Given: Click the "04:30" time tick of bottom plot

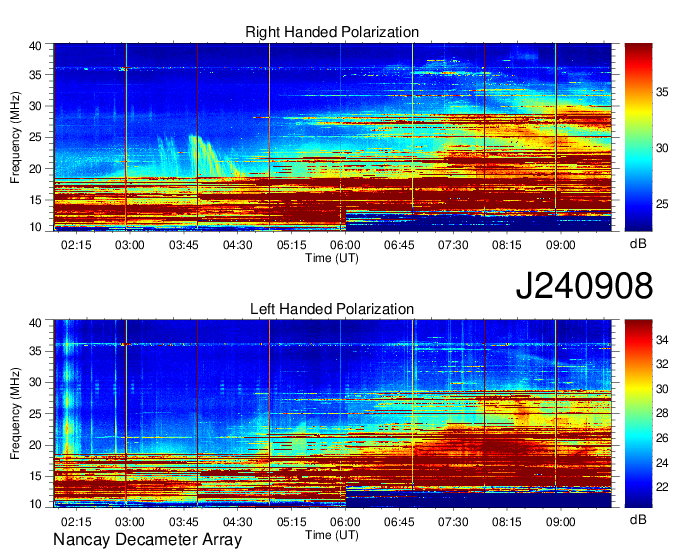Looking at the screenshot, I should click(238, 521).
